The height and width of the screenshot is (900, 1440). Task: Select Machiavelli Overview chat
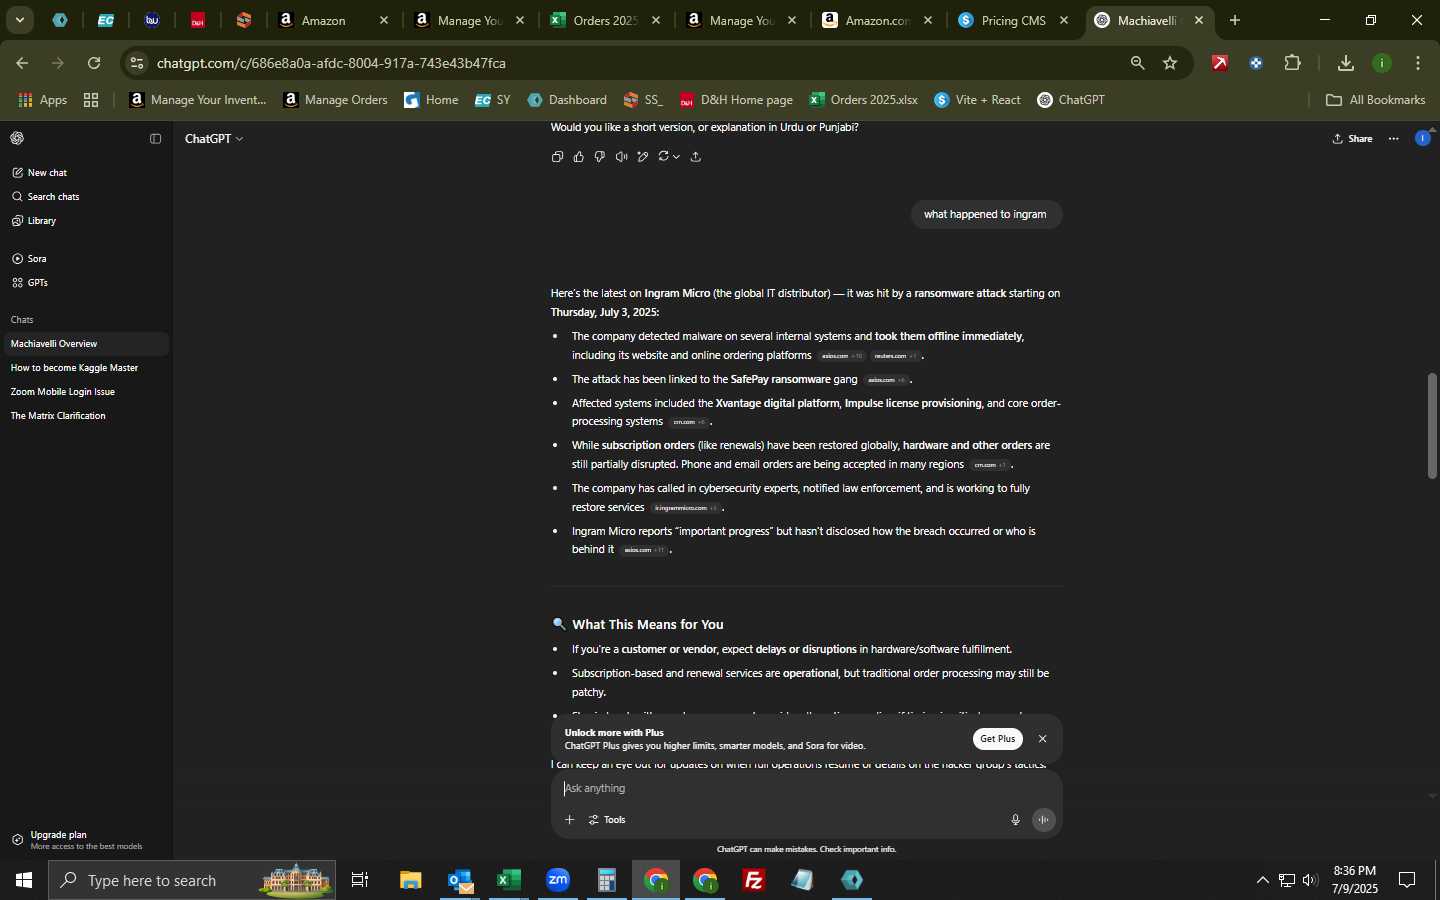point(85,344)
